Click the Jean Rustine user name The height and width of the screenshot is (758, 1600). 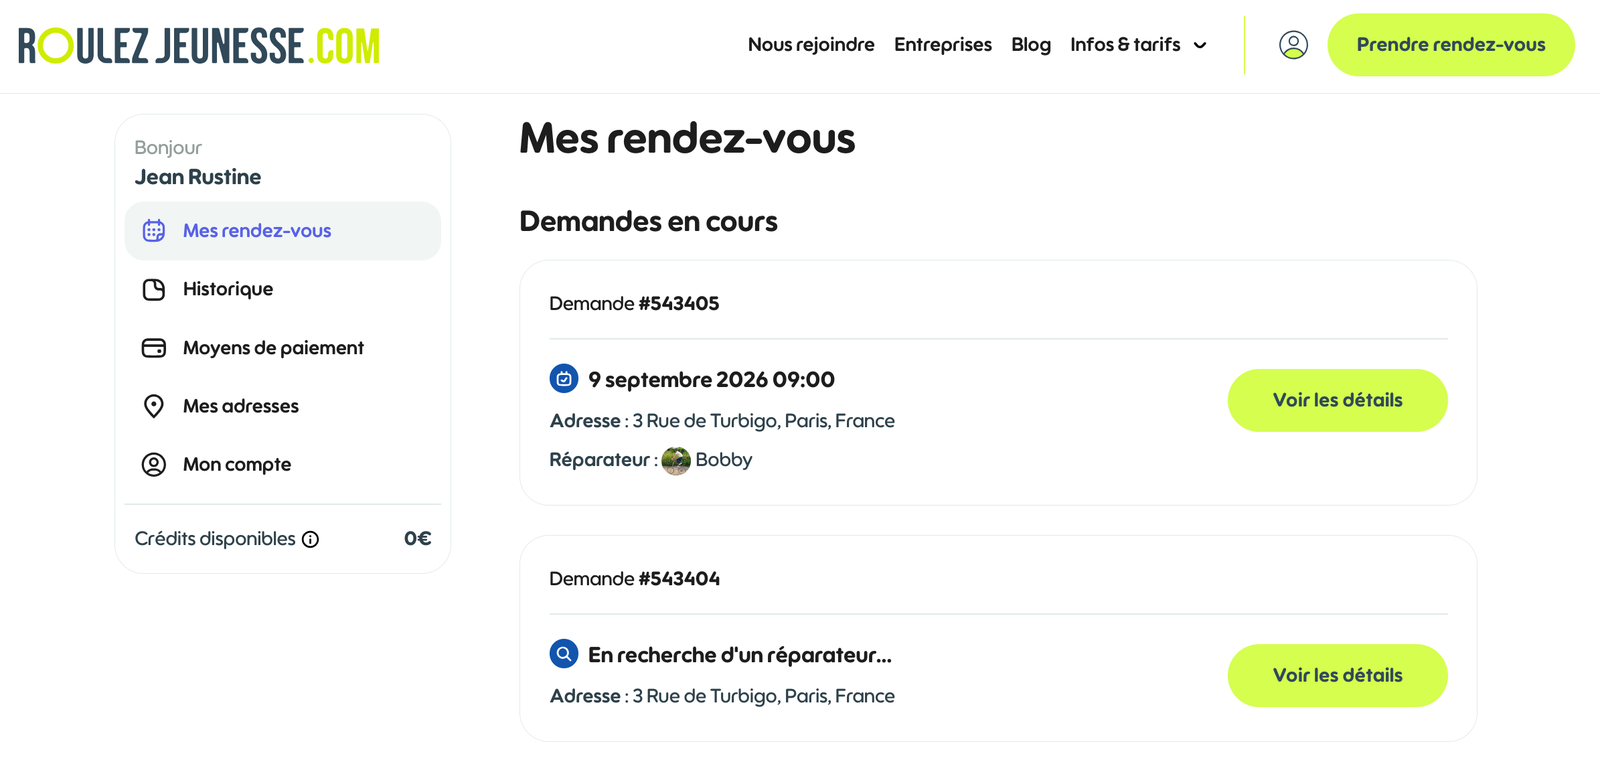198,177
